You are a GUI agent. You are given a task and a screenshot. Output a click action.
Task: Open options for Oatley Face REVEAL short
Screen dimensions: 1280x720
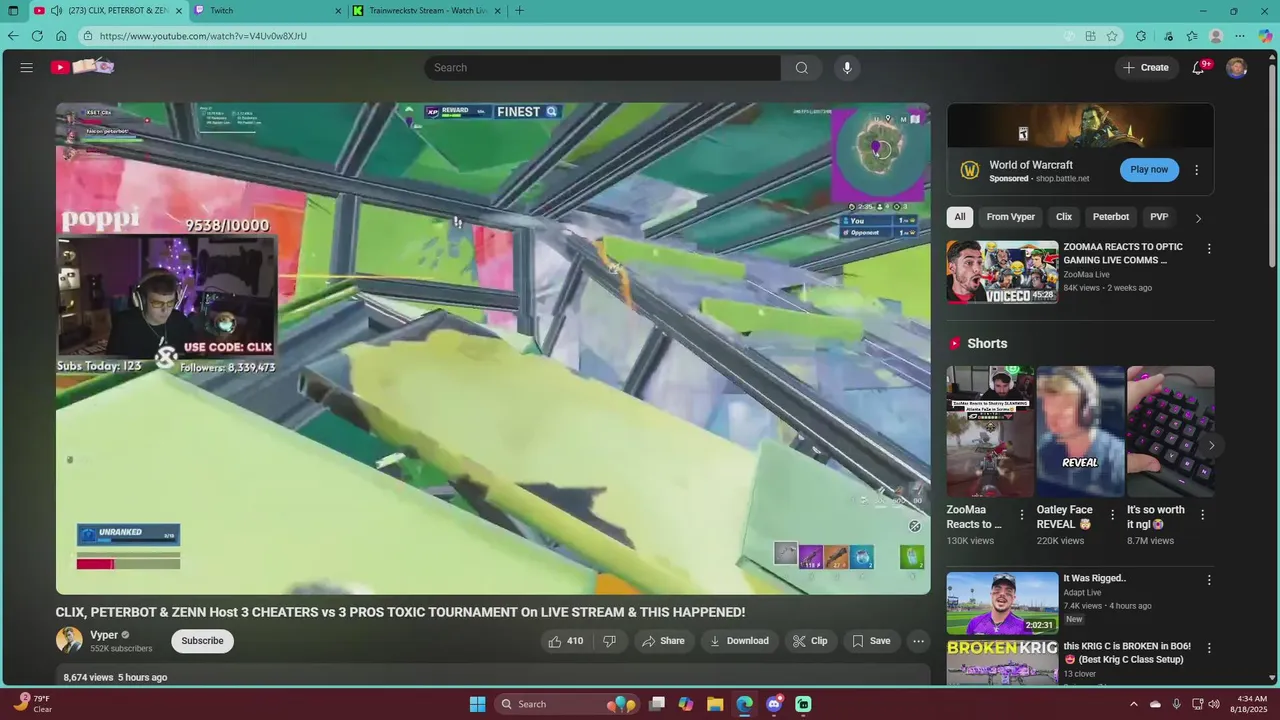tap(1112, 515)
